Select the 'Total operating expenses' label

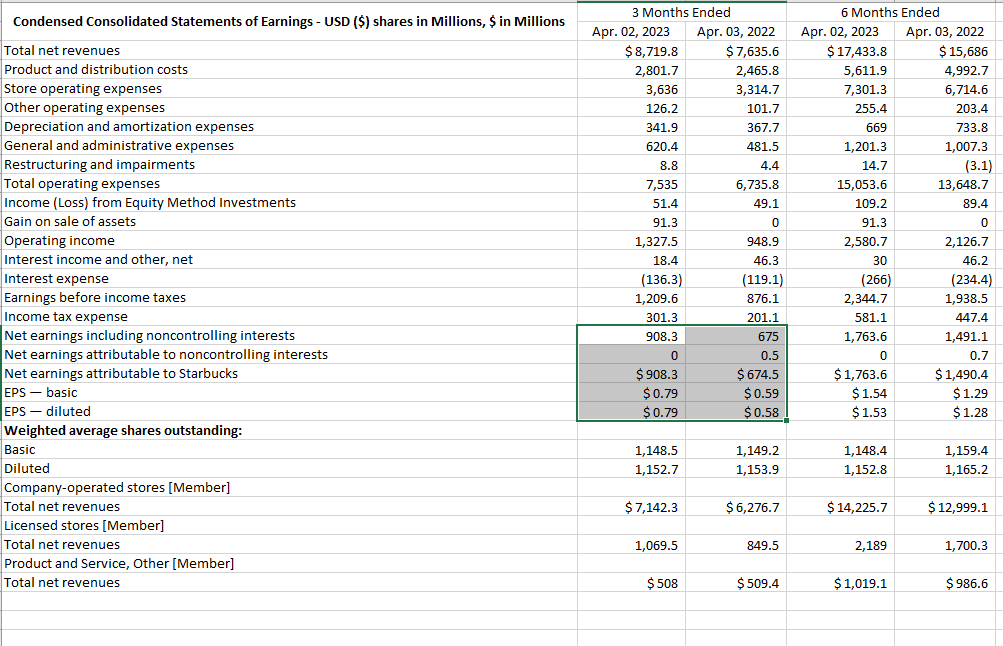tap(82, 184)
